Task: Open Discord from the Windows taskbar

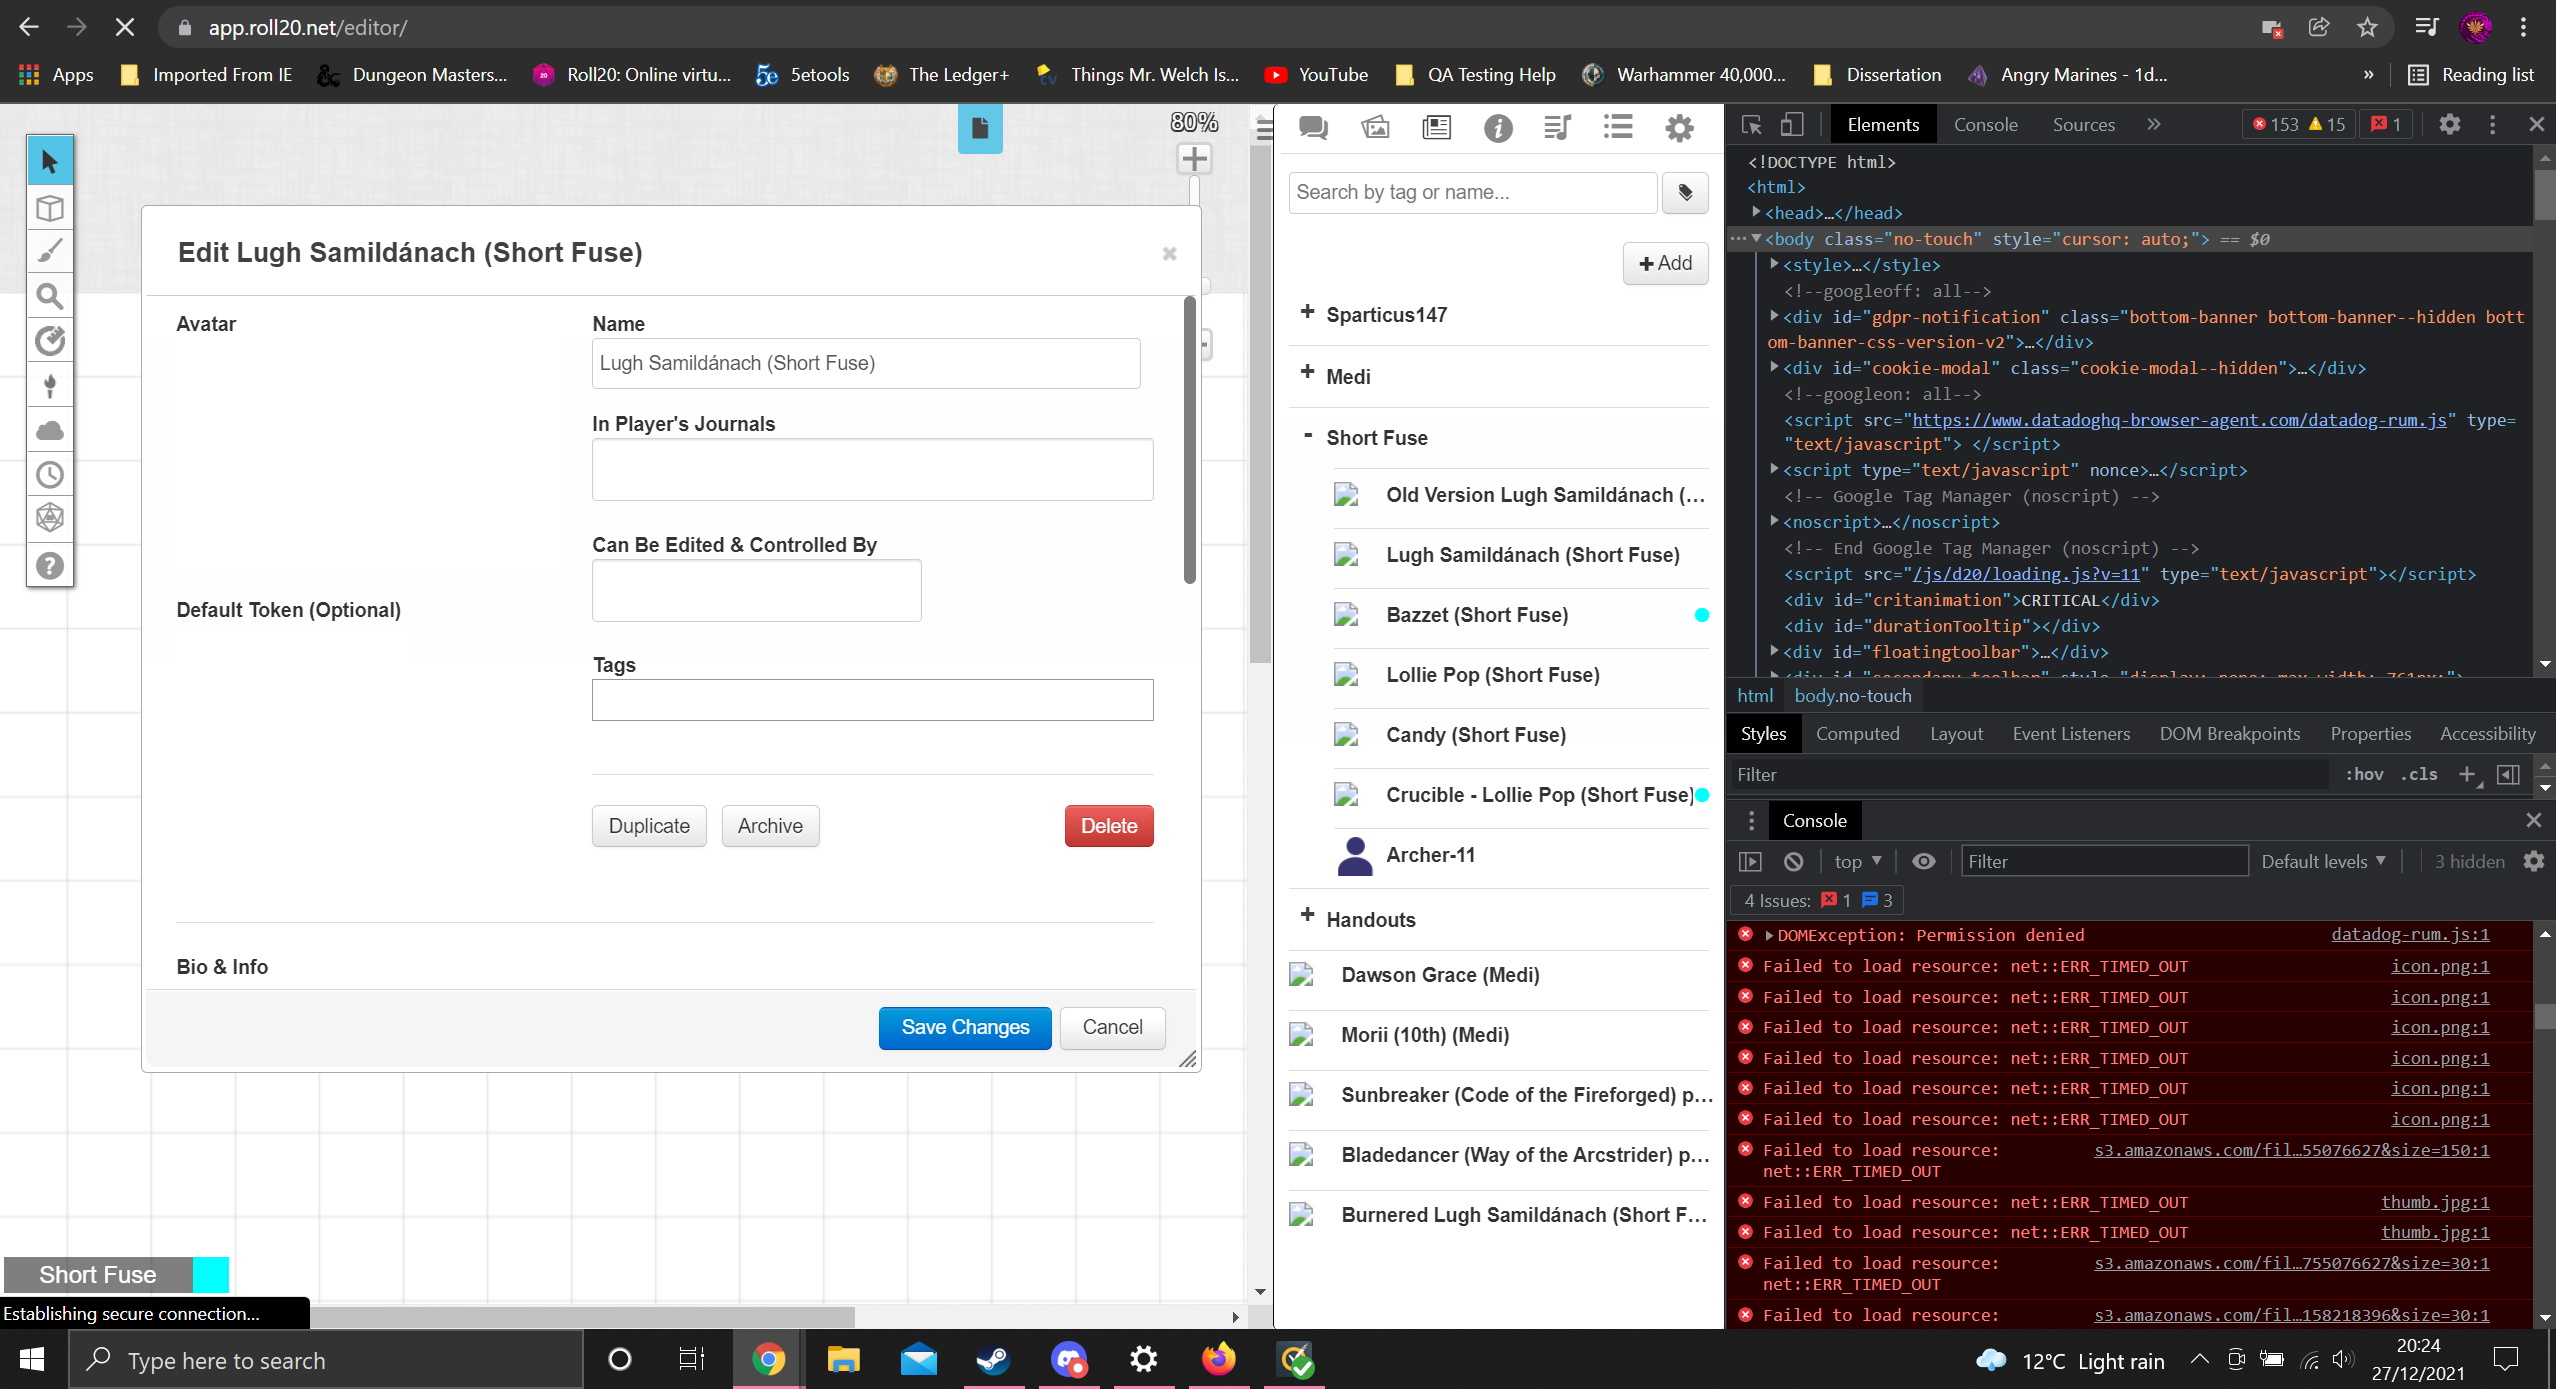Action: pos(1069,1359)
